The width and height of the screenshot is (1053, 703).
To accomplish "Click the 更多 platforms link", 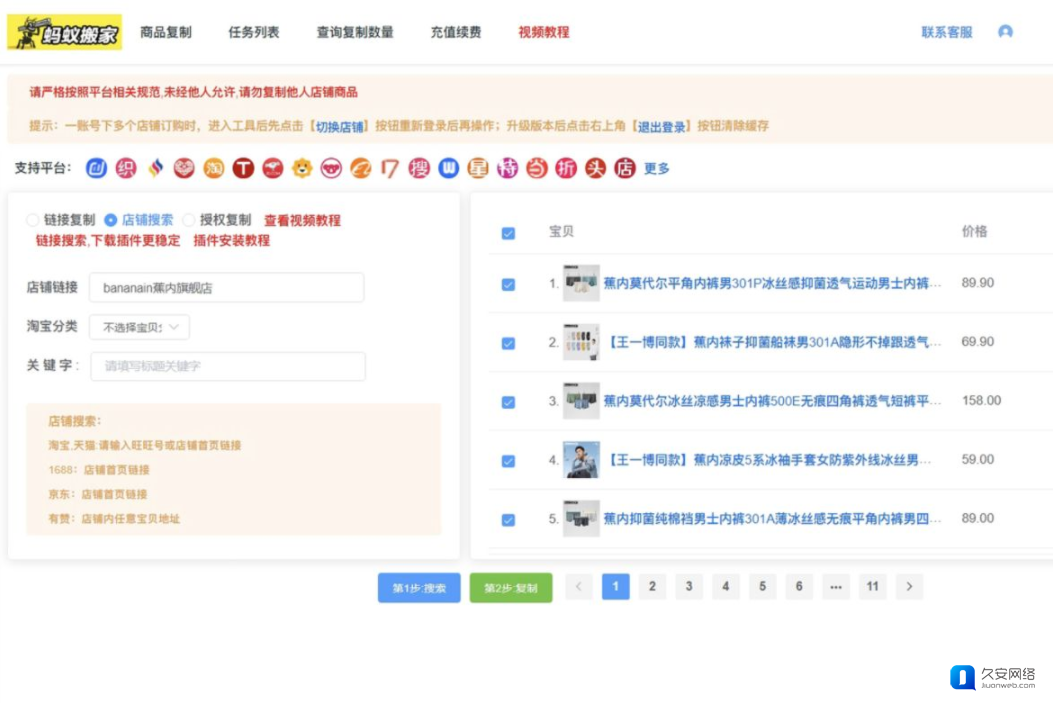I will point(656,169).
